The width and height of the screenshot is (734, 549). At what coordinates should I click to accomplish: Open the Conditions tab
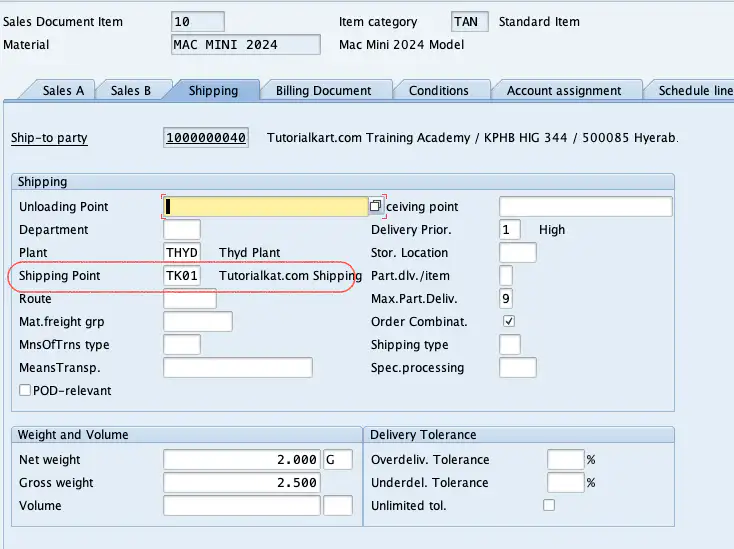[x=439, y=90]
